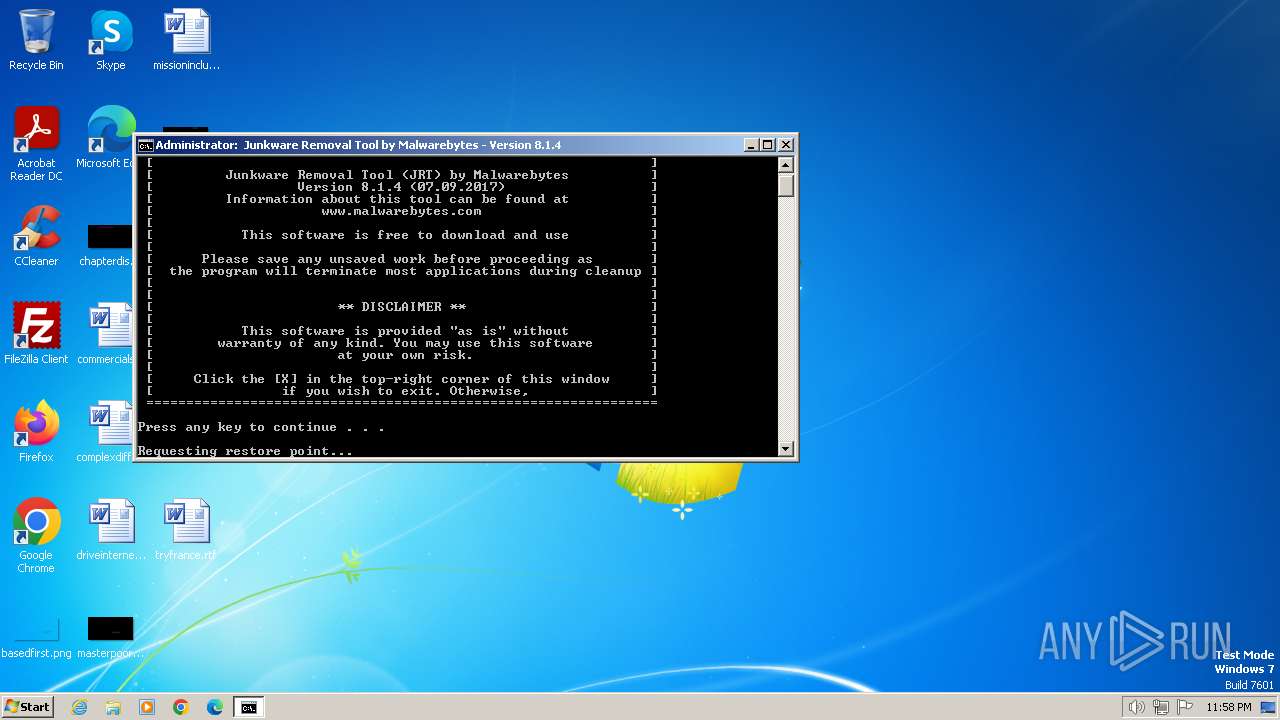Click the command prompt taskbar button
Screen dimensions: 1280x720
248,707
